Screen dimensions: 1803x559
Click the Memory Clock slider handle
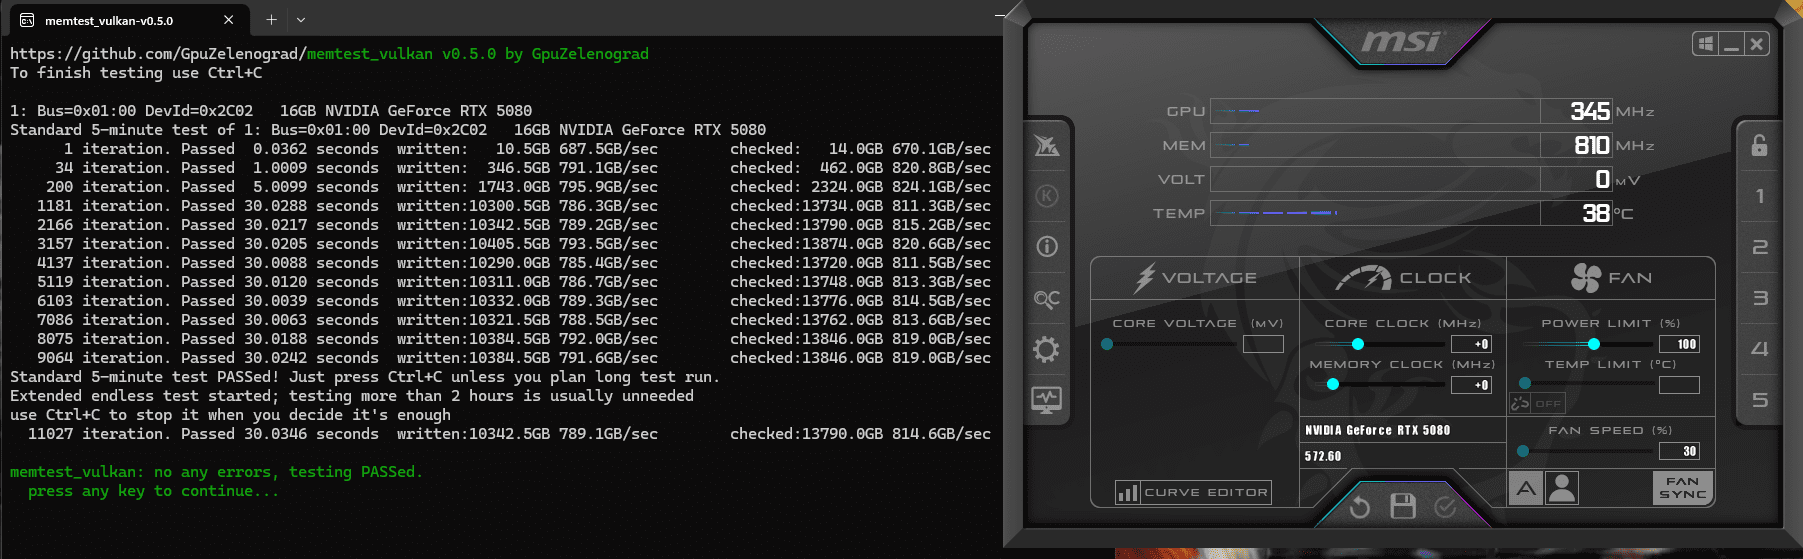(x=1333, y=384)
